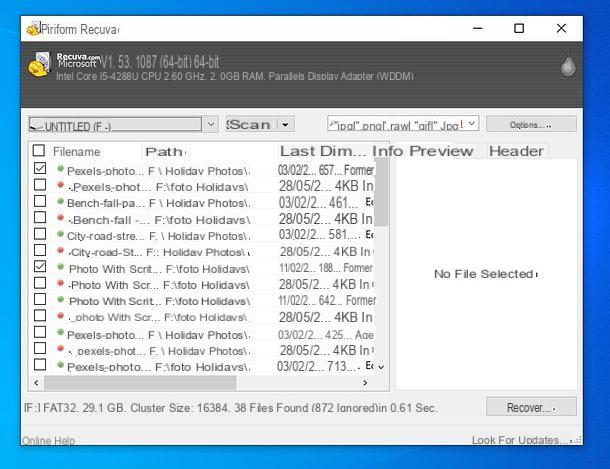Switch to the Info tab
Image resolution: width=610 pixels, height=469 pixels.
388,151
